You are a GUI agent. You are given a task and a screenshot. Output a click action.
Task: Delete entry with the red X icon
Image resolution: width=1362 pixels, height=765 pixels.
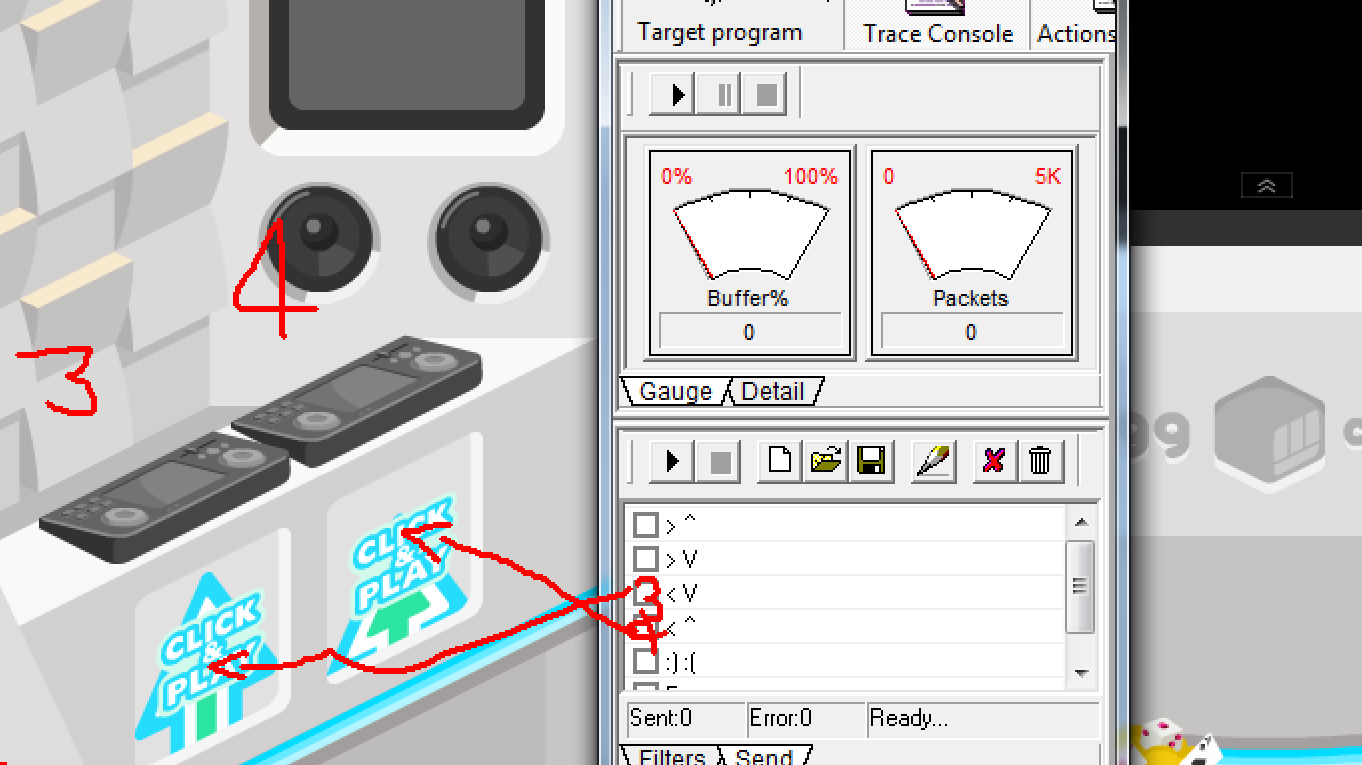994,461
